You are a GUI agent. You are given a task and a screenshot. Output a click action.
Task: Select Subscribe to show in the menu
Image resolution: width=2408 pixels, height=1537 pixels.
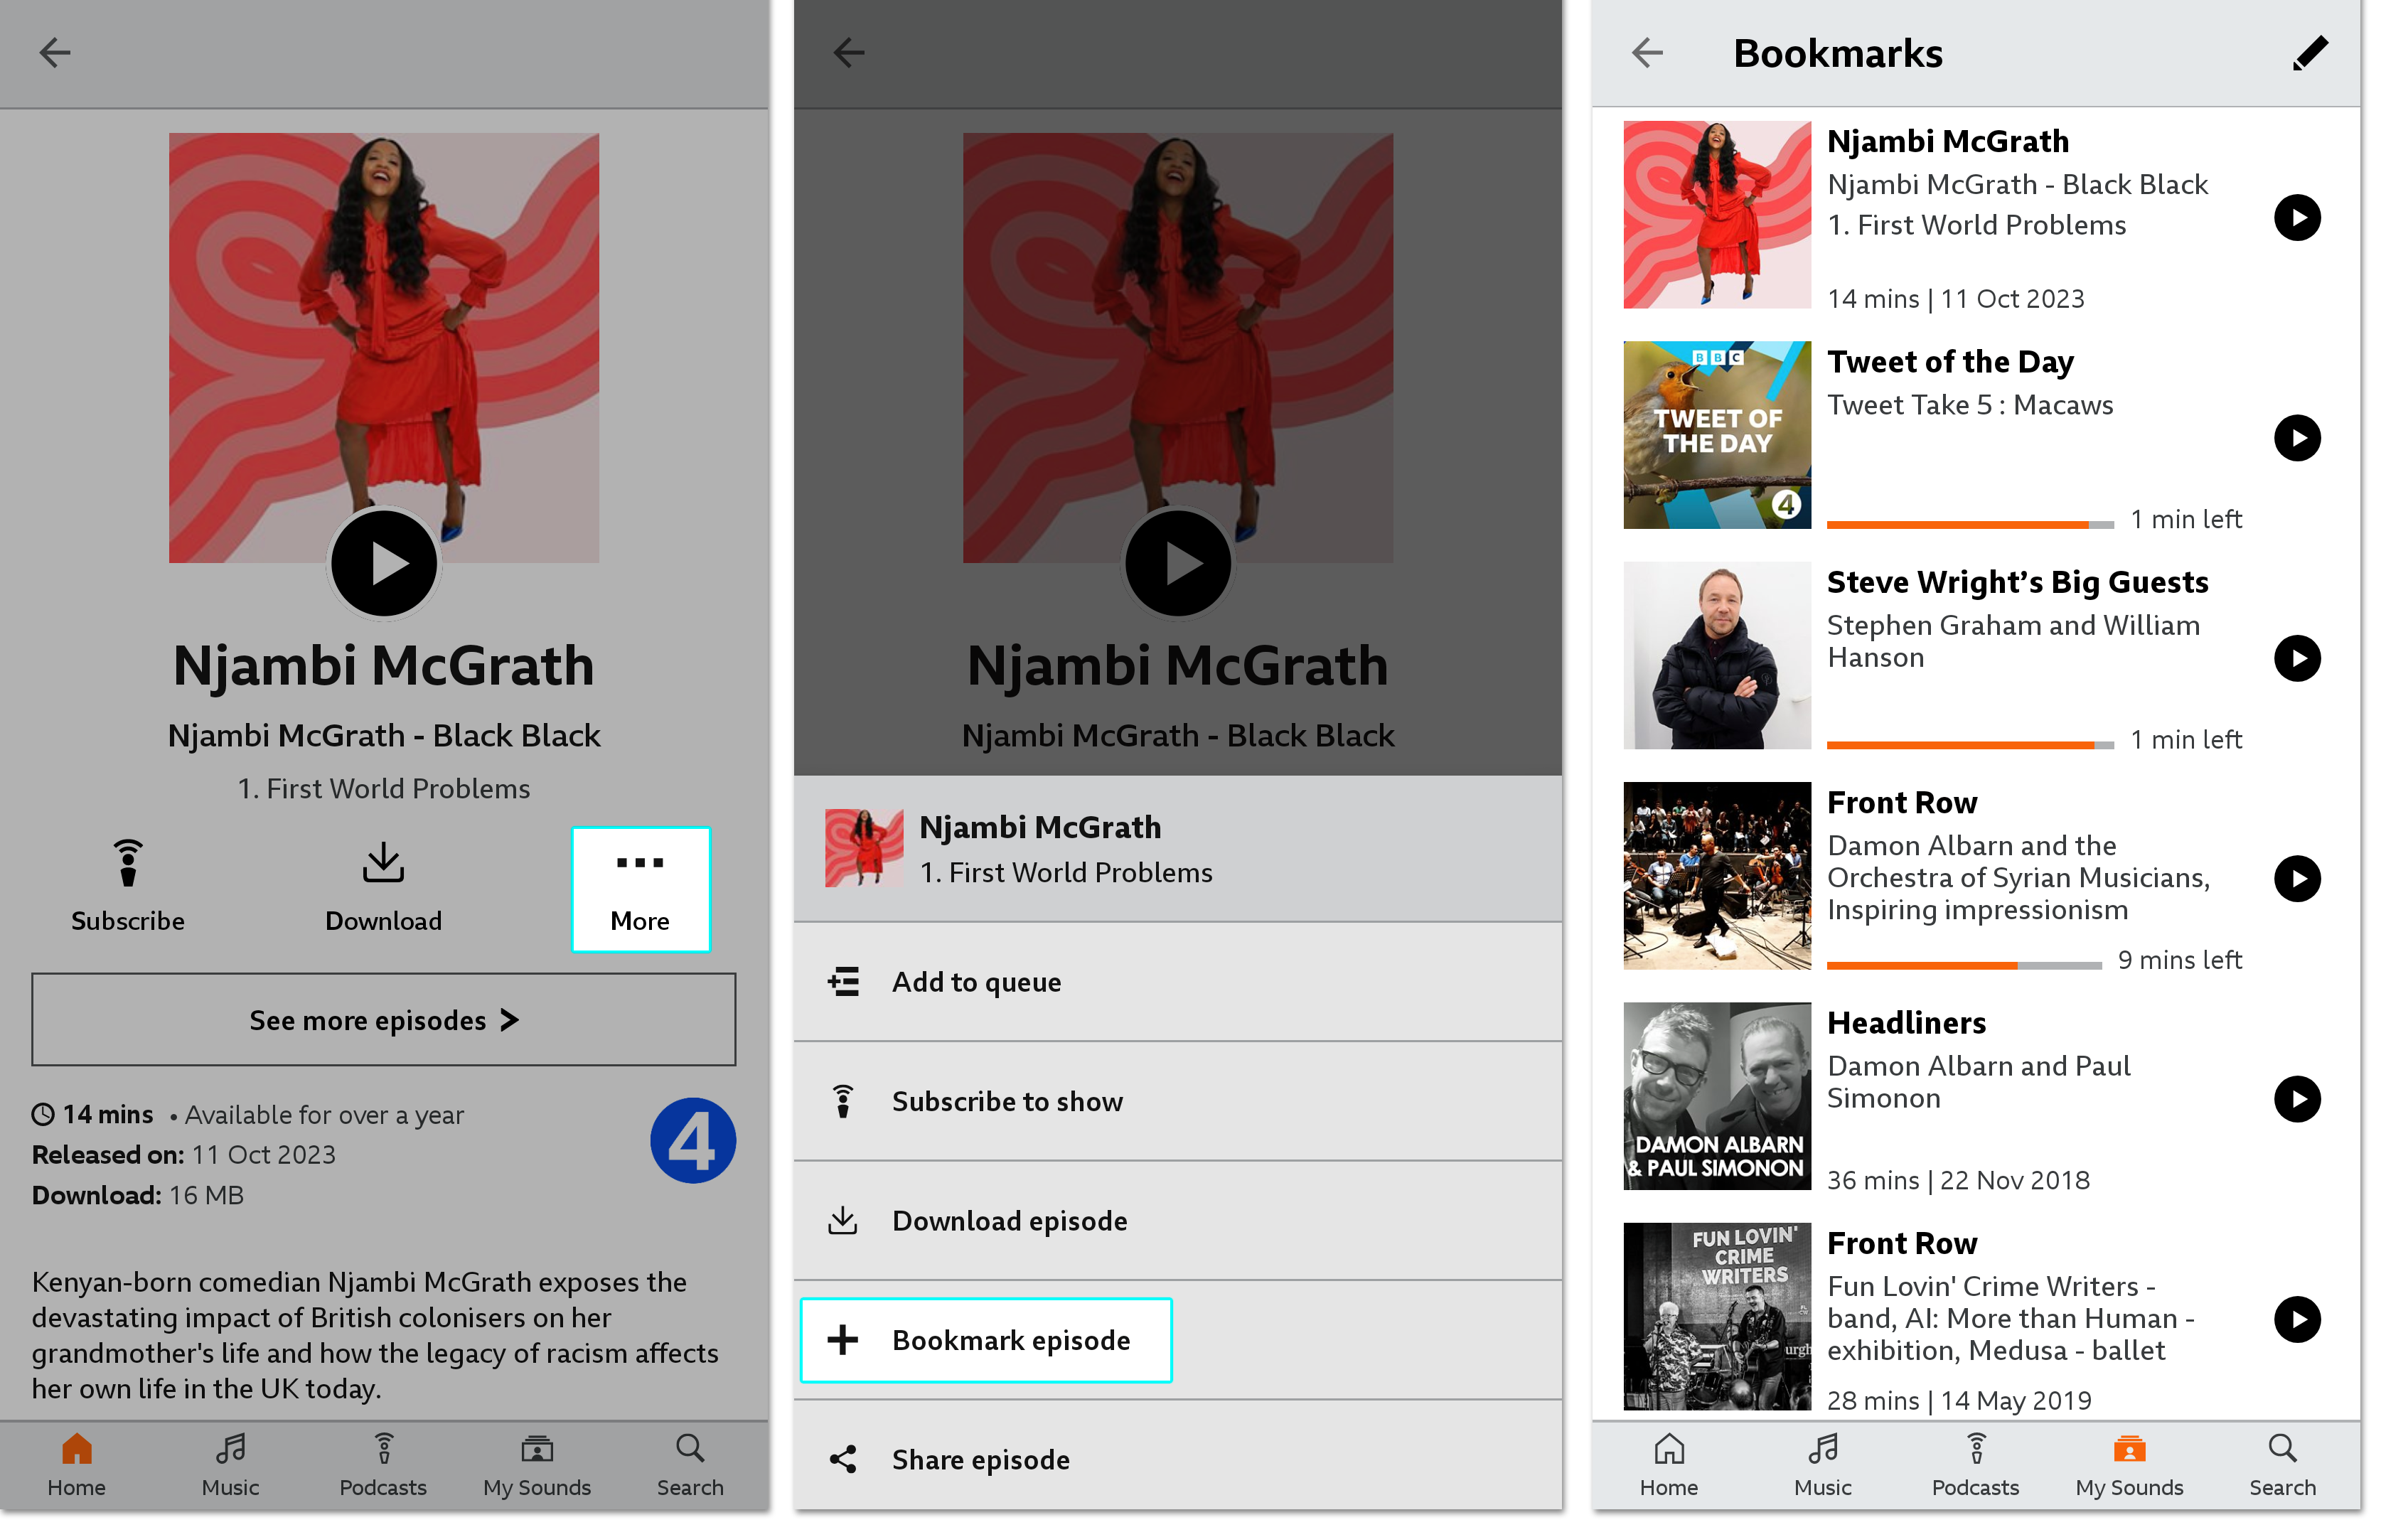(1007, 1101)
